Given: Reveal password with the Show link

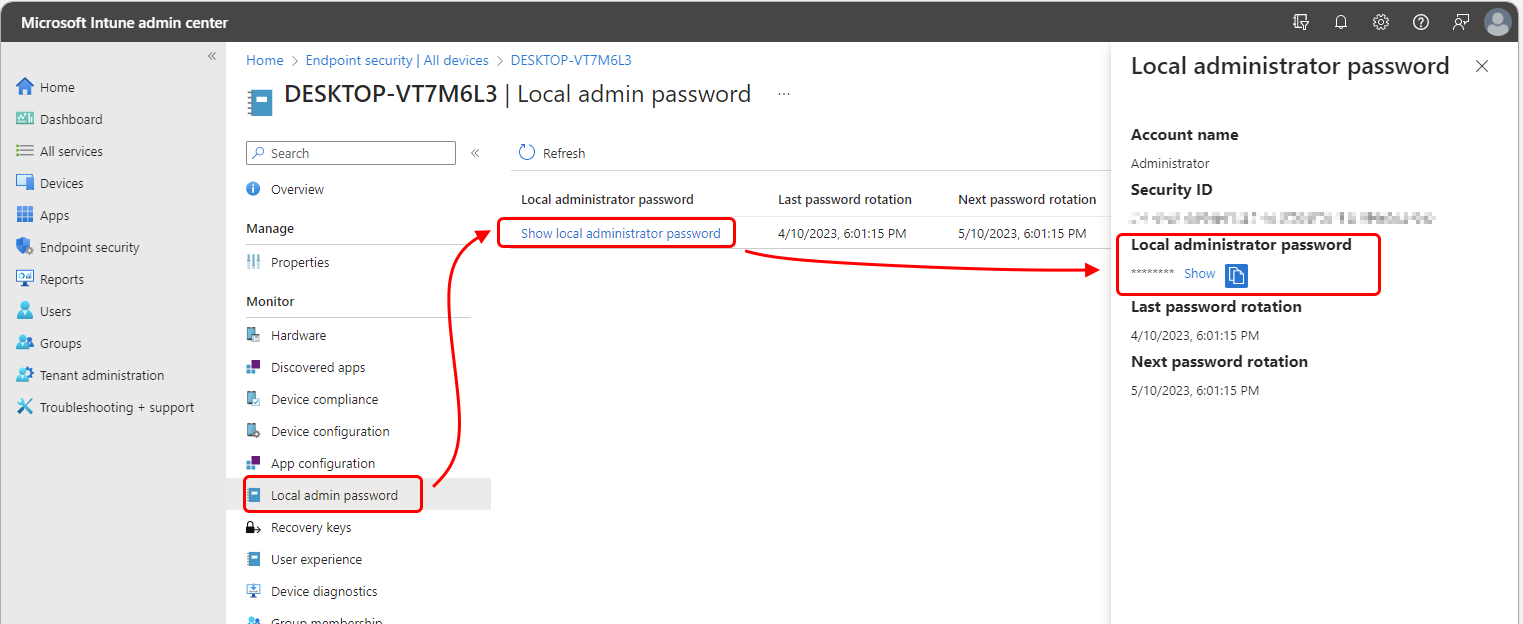Looking at the screenshot, I should 1200,273.
